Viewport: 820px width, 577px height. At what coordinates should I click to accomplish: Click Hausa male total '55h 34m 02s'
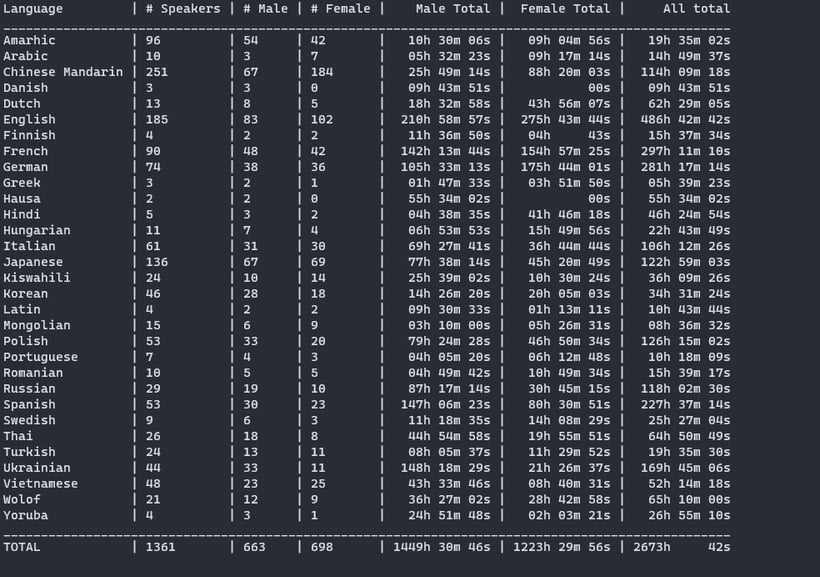pos(449,199)
